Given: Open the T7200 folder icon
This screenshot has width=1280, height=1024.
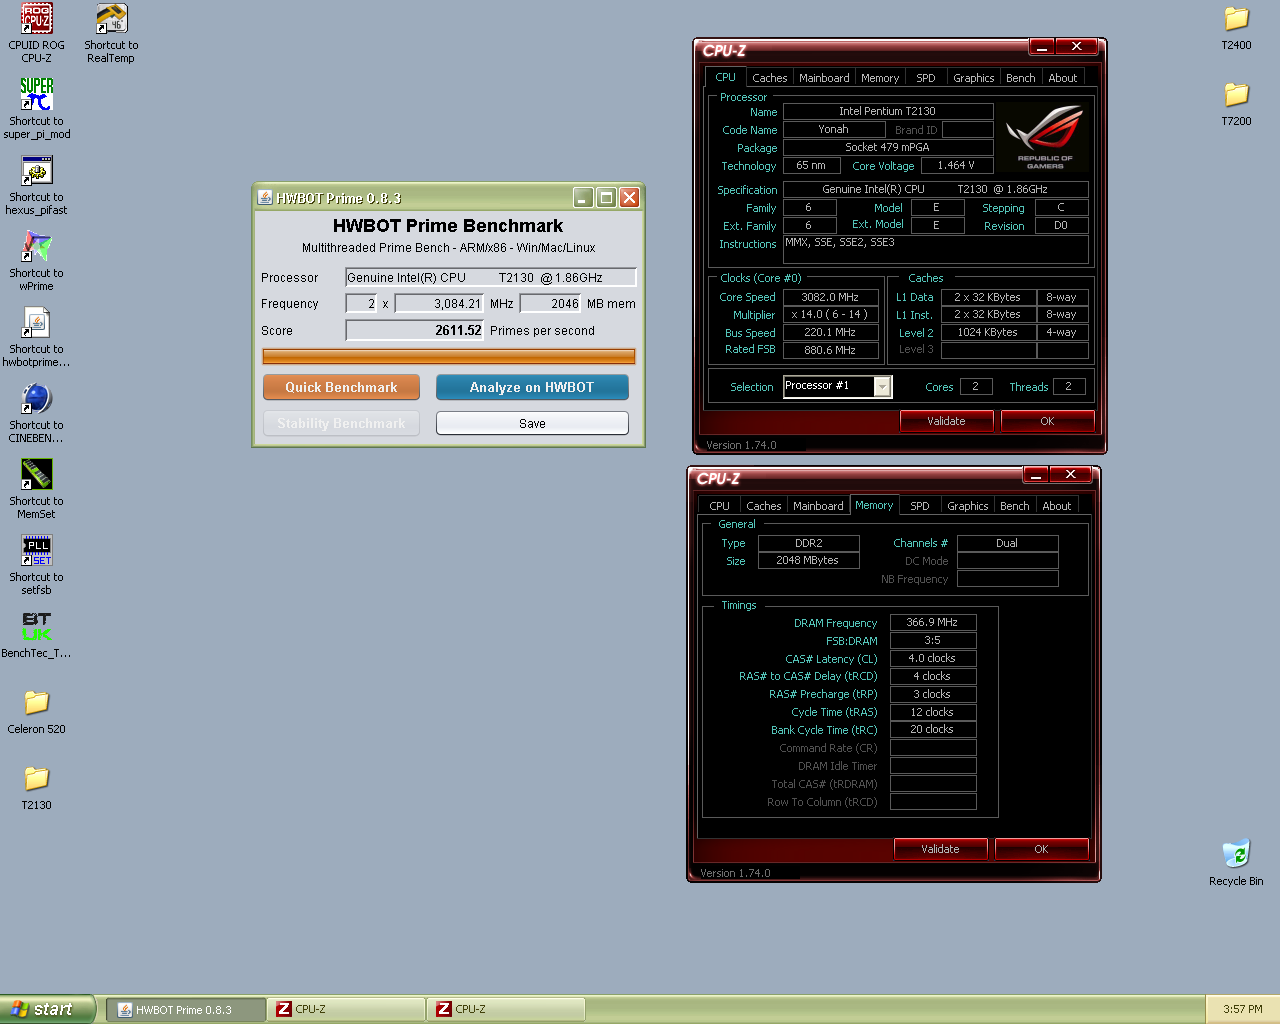Looking at the screenshot, I should (1237, 95).
